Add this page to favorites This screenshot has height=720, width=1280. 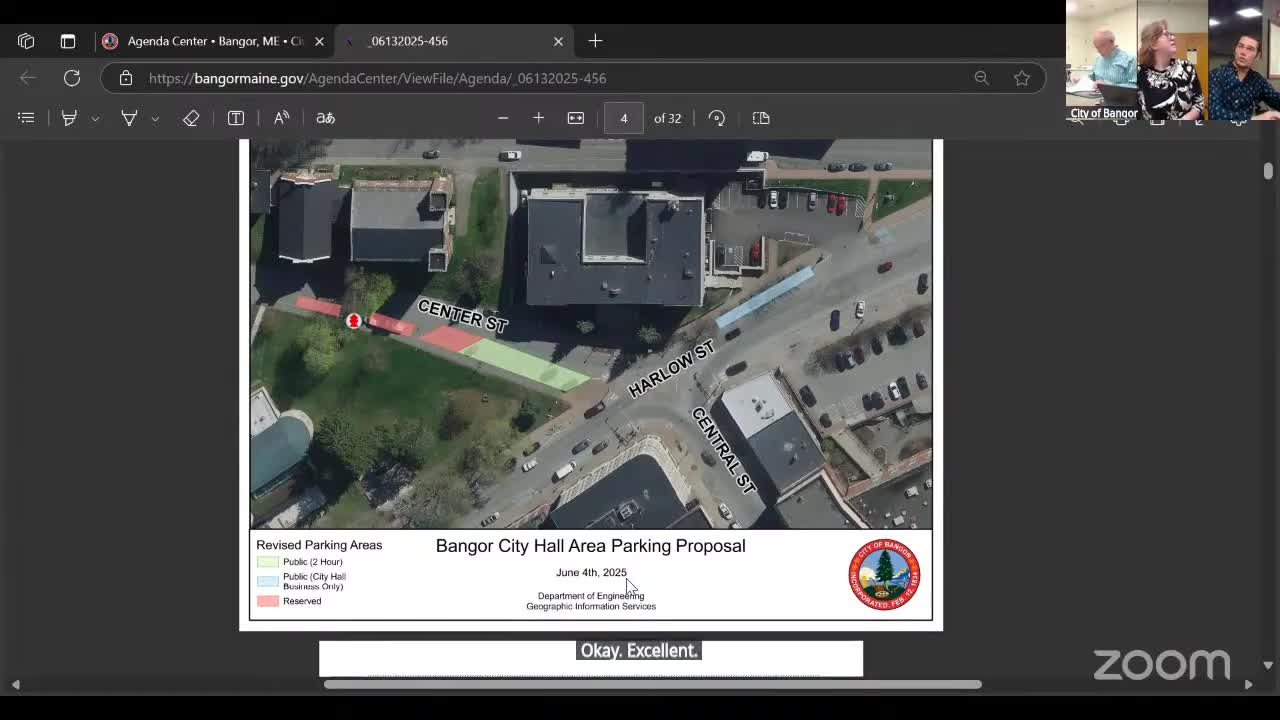coord(1021,78)
